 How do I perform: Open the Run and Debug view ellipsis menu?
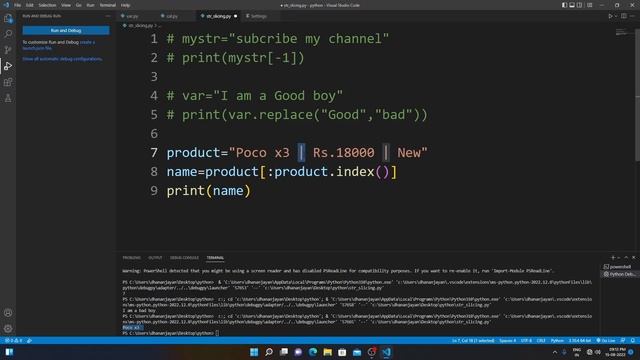point(108,16)
